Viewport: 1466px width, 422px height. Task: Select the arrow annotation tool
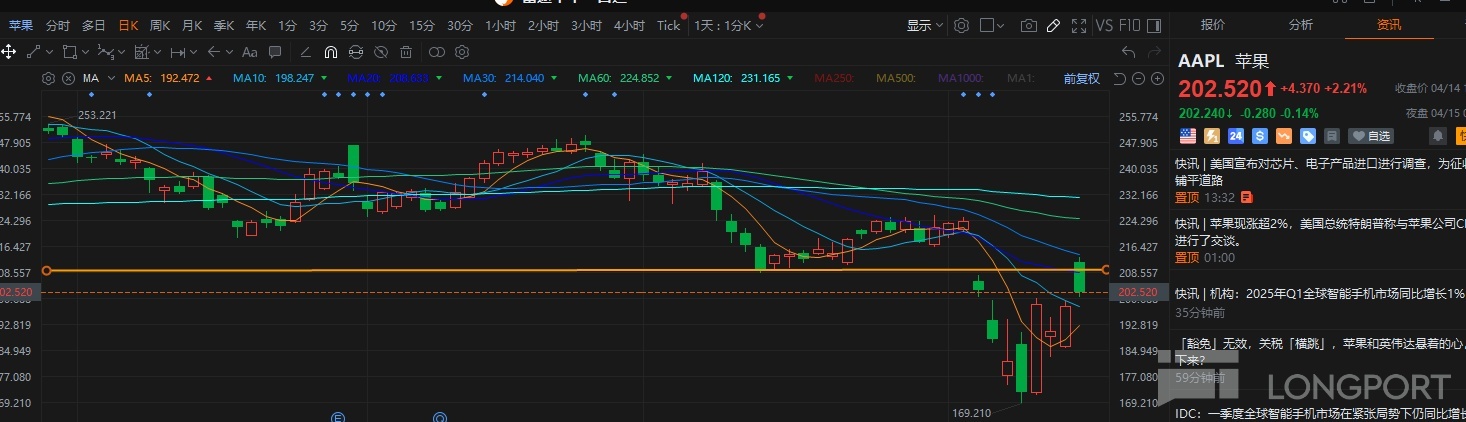click(x=214, y=52)
